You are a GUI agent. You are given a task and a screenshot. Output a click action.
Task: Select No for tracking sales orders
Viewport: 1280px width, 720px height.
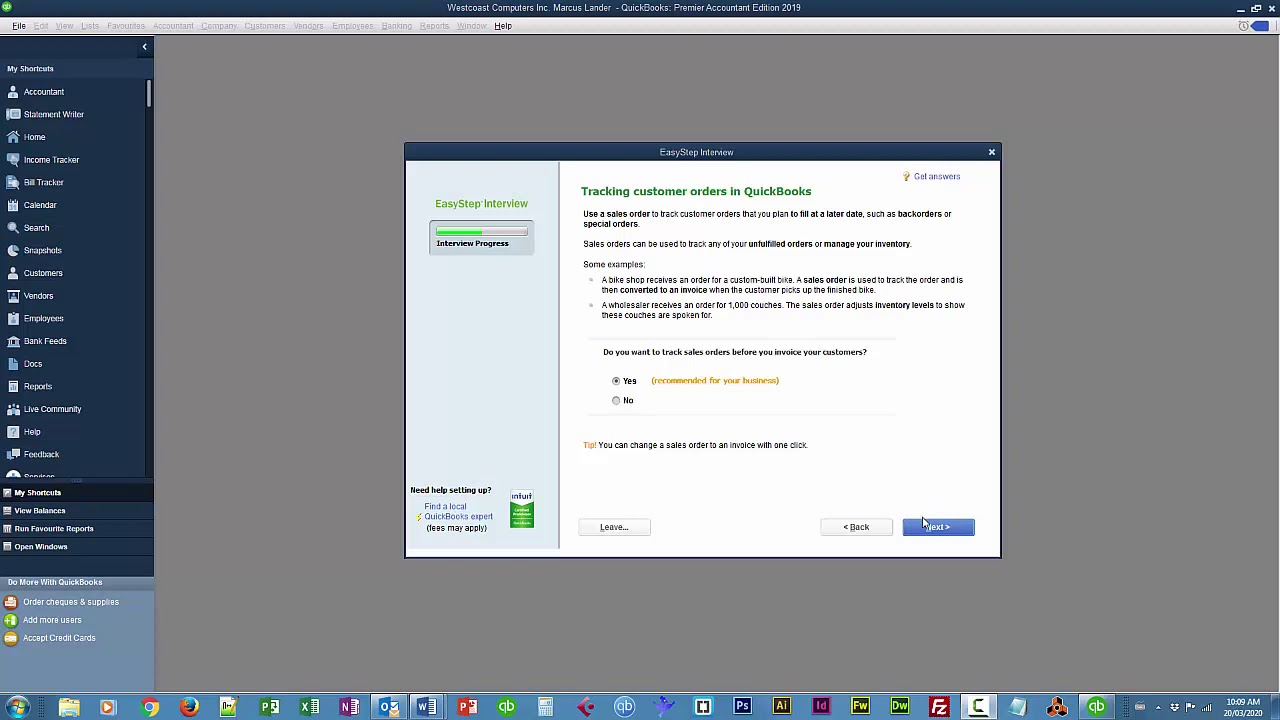click(616, 401)
